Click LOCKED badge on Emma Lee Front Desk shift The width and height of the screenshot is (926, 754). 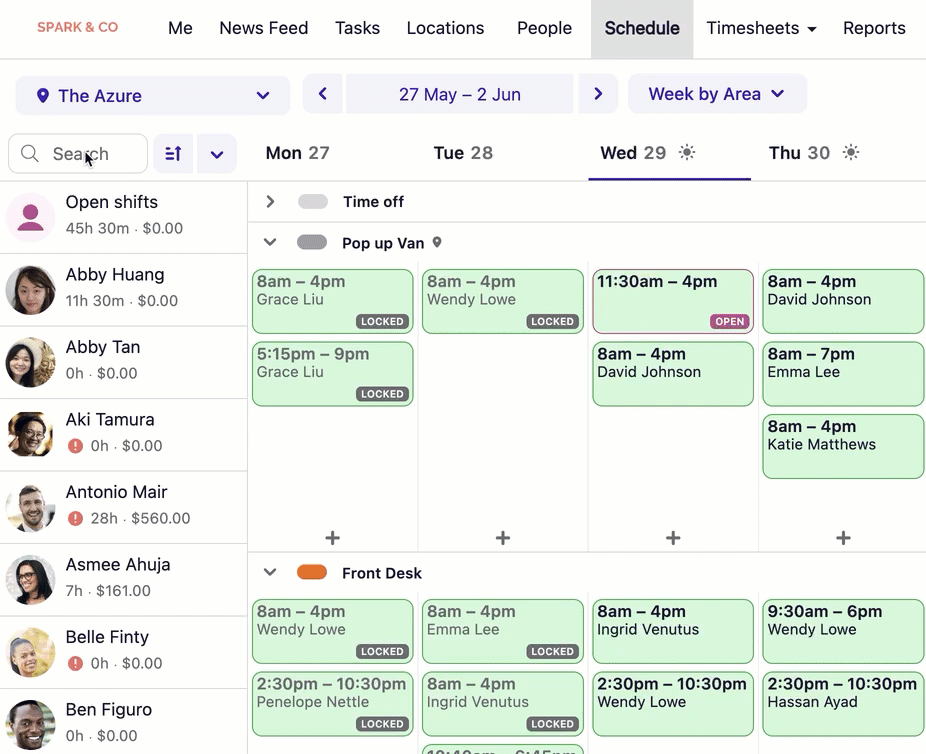click(552, 651)
